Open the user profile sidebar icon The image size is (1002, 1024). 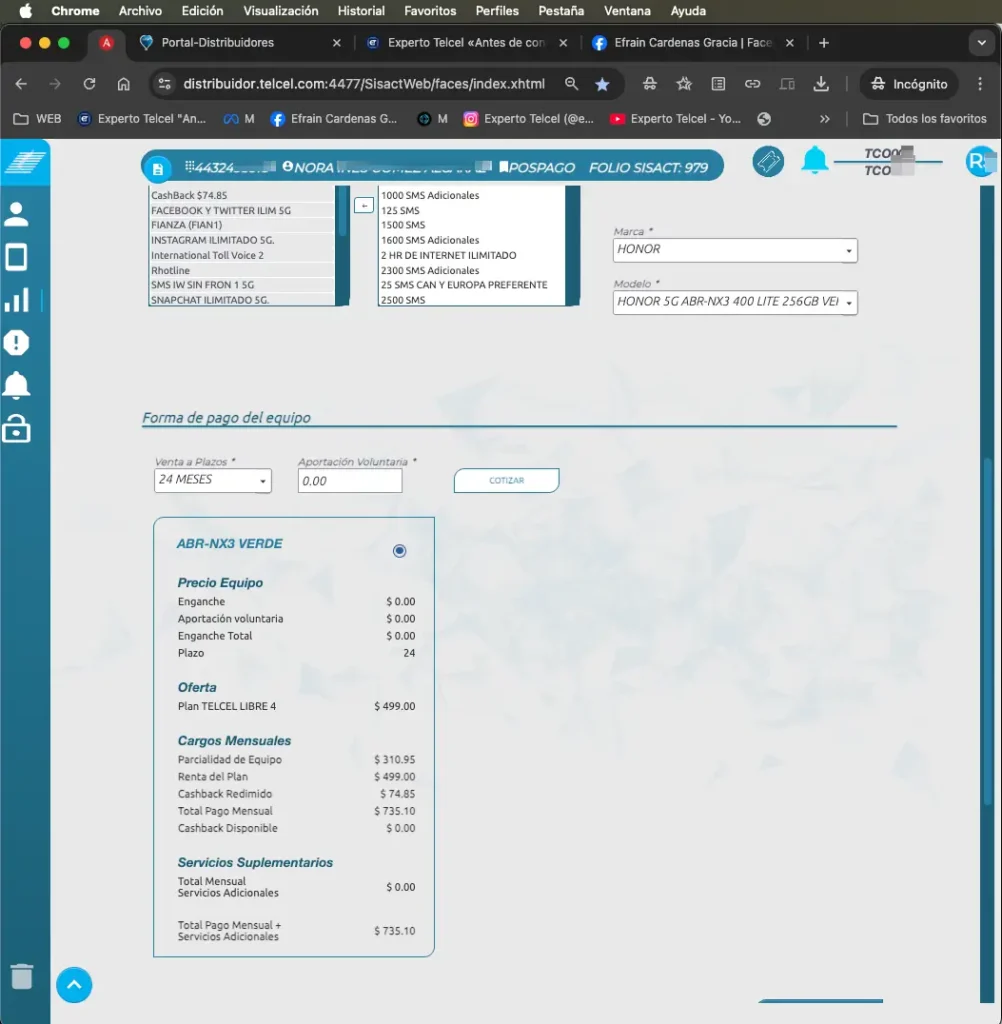[16, 214]
